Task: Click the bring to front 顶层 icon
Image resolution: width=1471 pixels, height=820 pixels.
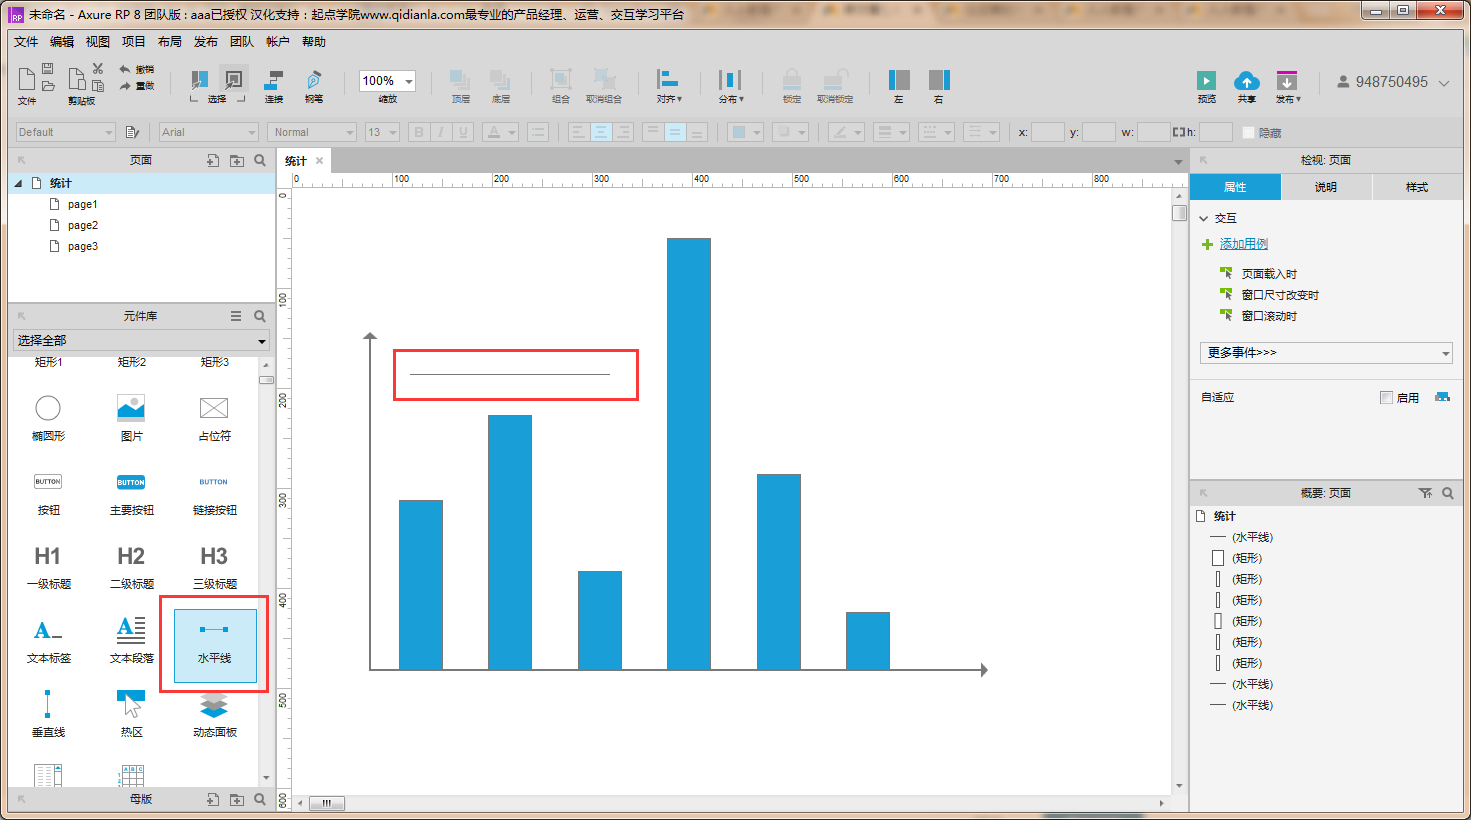Action: click(460, 80)
